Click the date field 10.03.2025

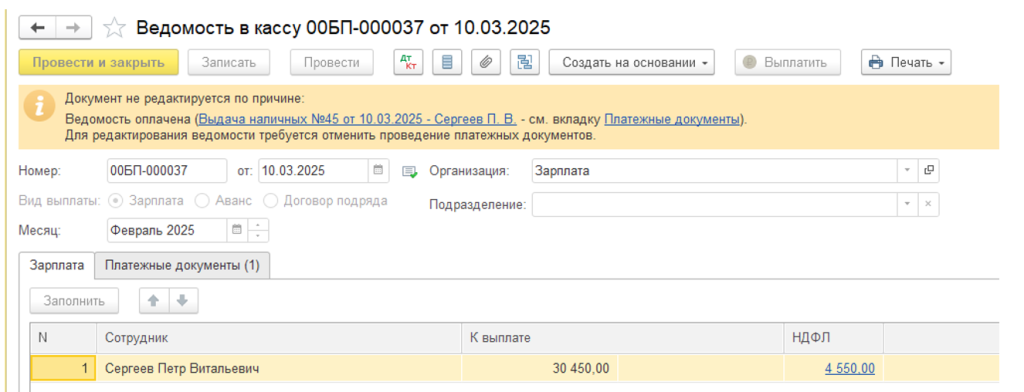pyautogui.click(x=313, y=171)
